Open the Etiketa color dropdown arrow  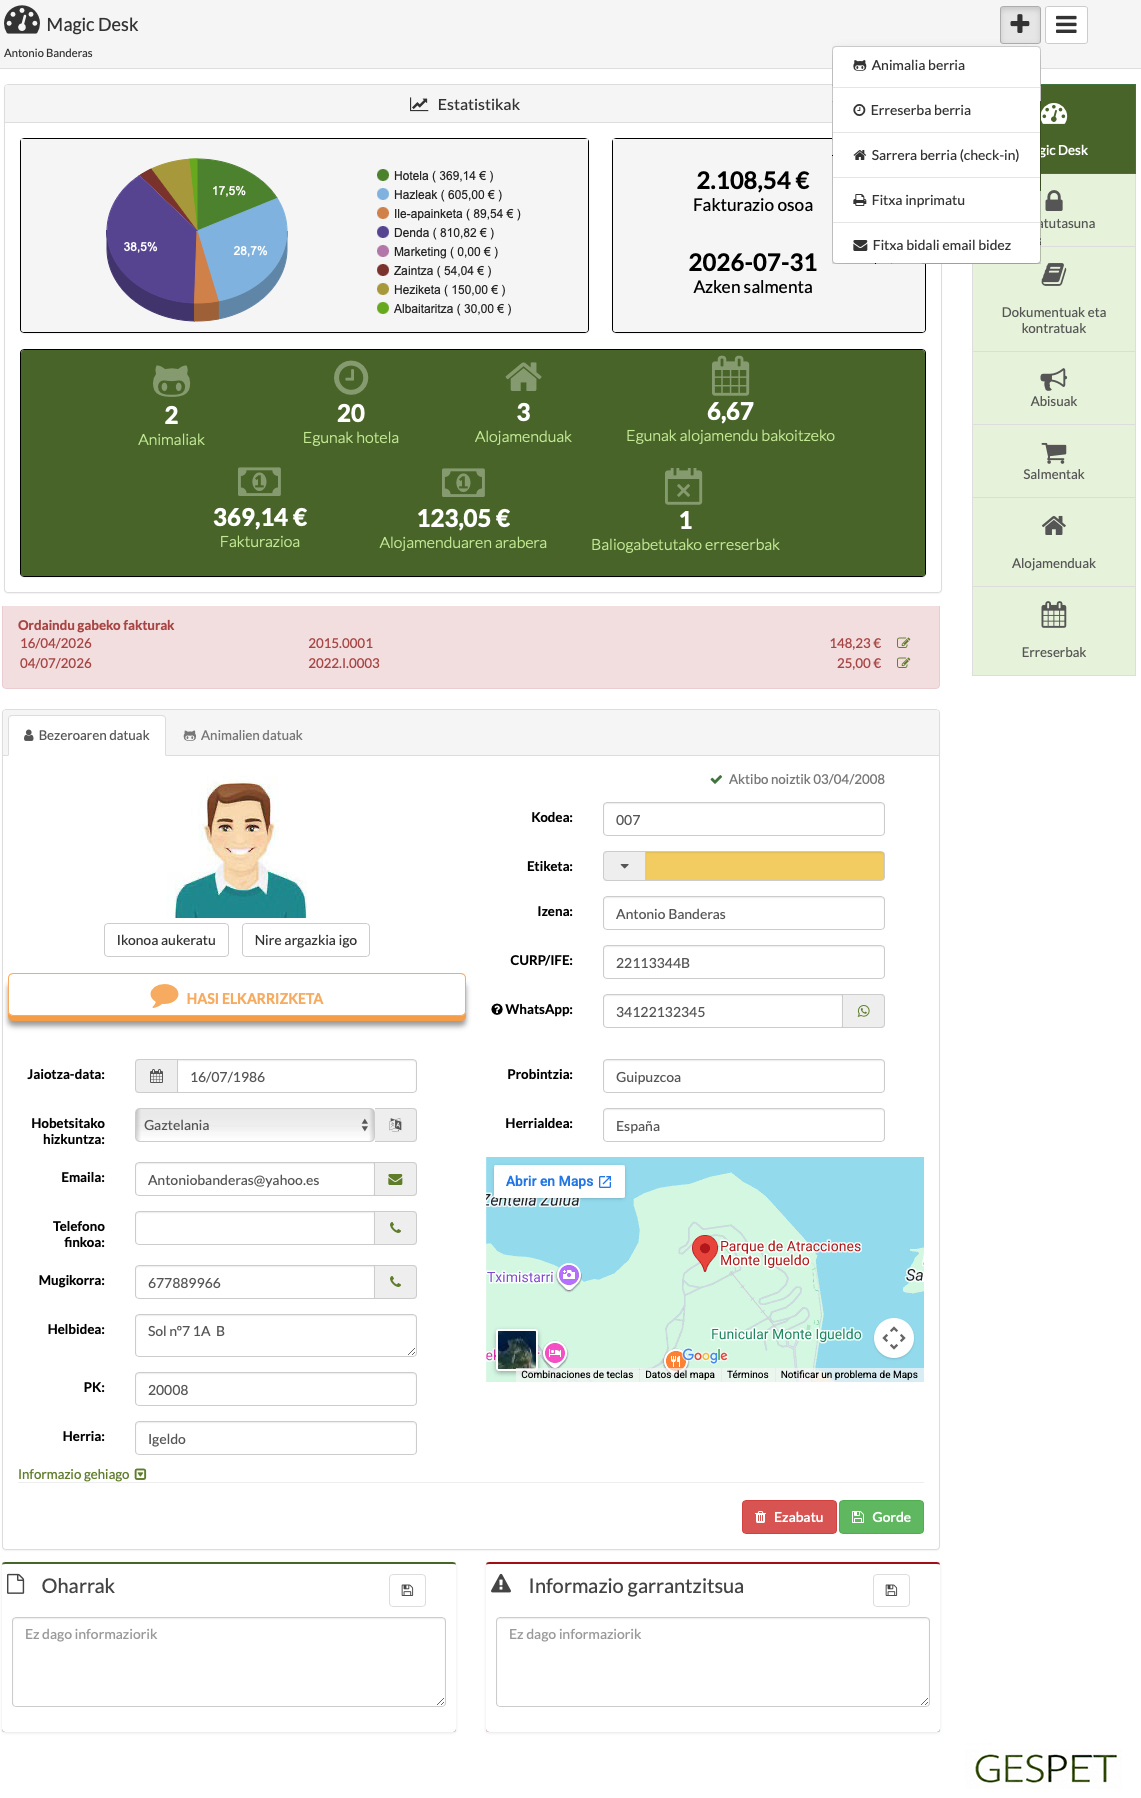[x=625, y=866]
